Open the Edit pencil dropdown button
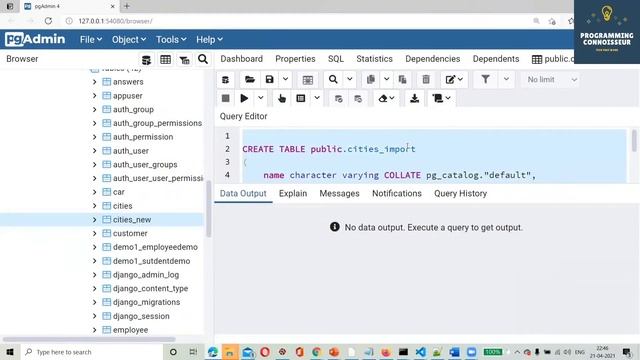Viewport: 640px width, 360px height. pos(454,80)
